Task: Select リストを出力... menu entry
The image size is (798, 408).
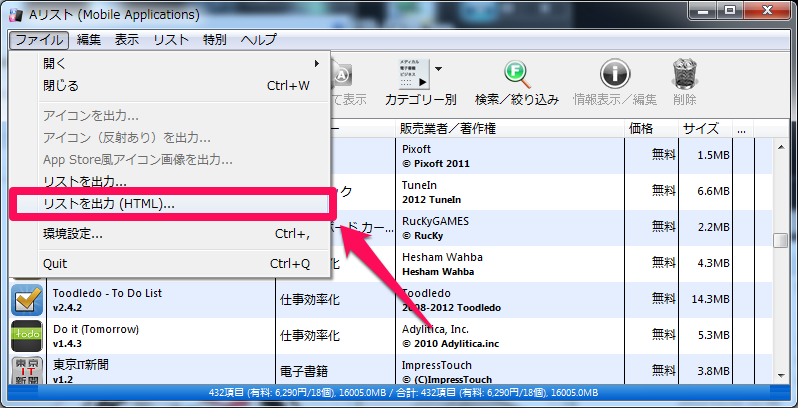Action: (170, 182)
